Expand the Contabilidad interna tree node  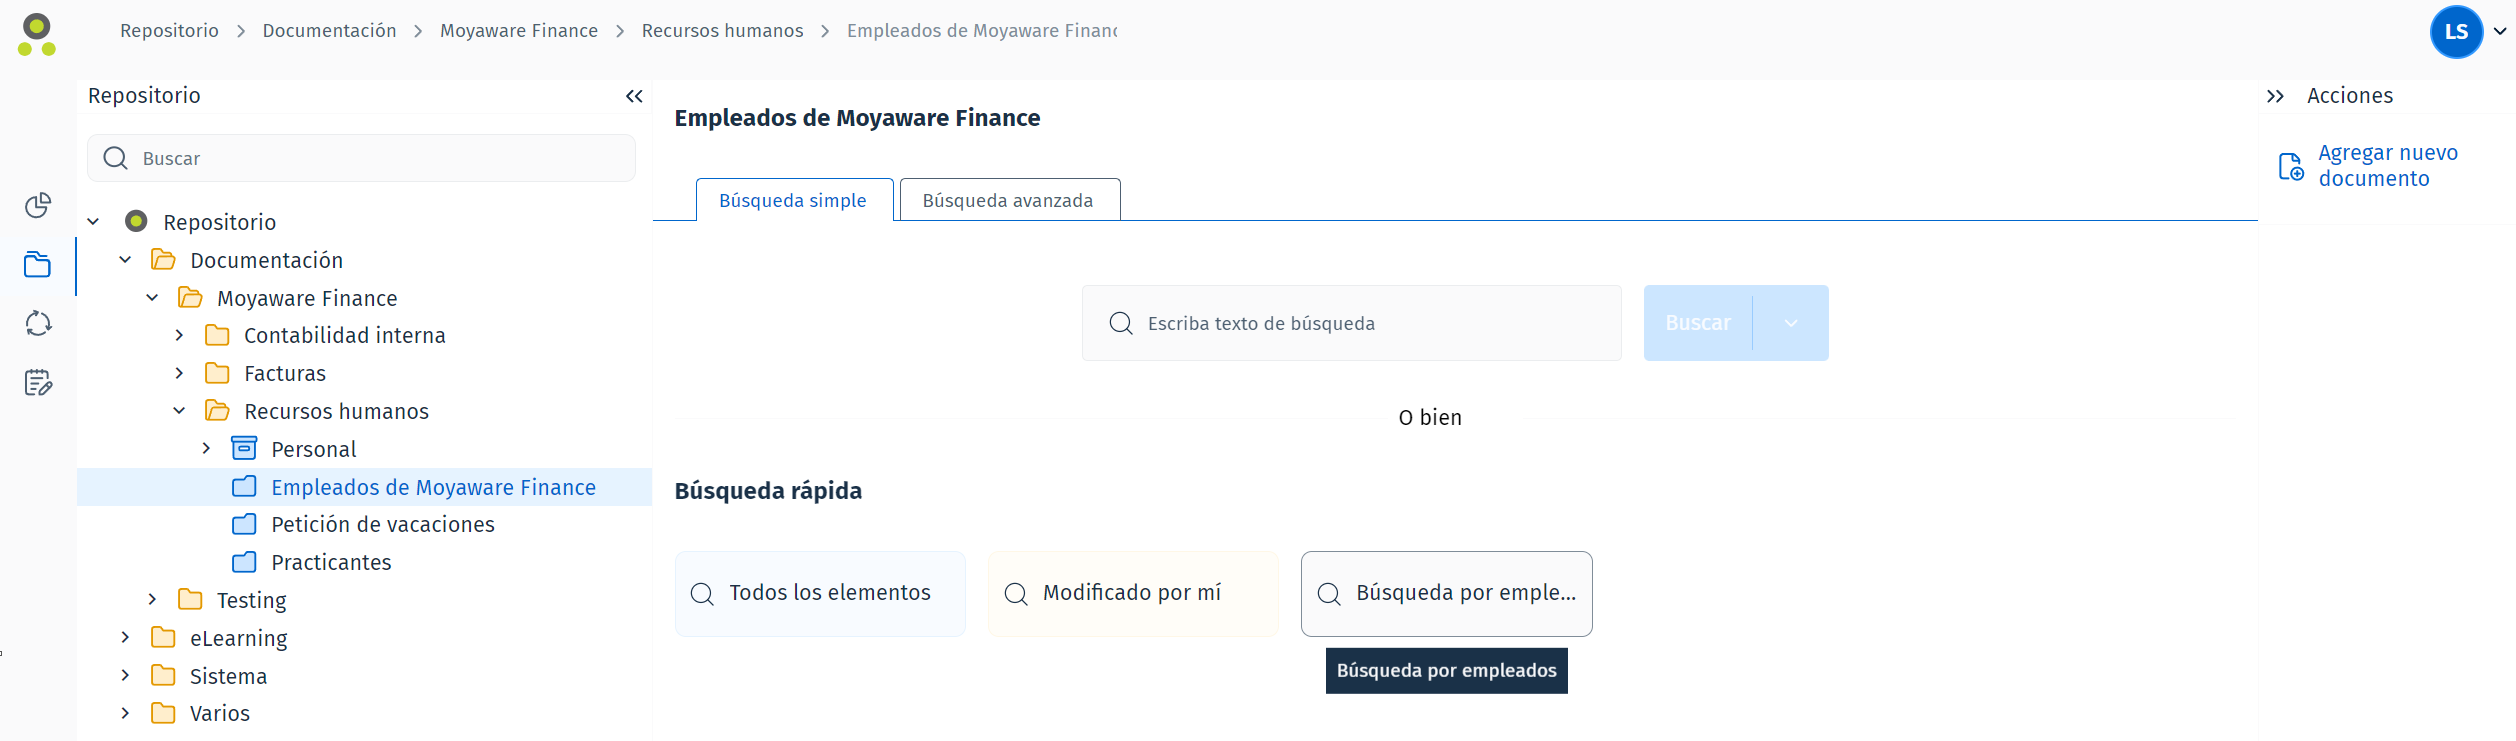pos(179,335)
